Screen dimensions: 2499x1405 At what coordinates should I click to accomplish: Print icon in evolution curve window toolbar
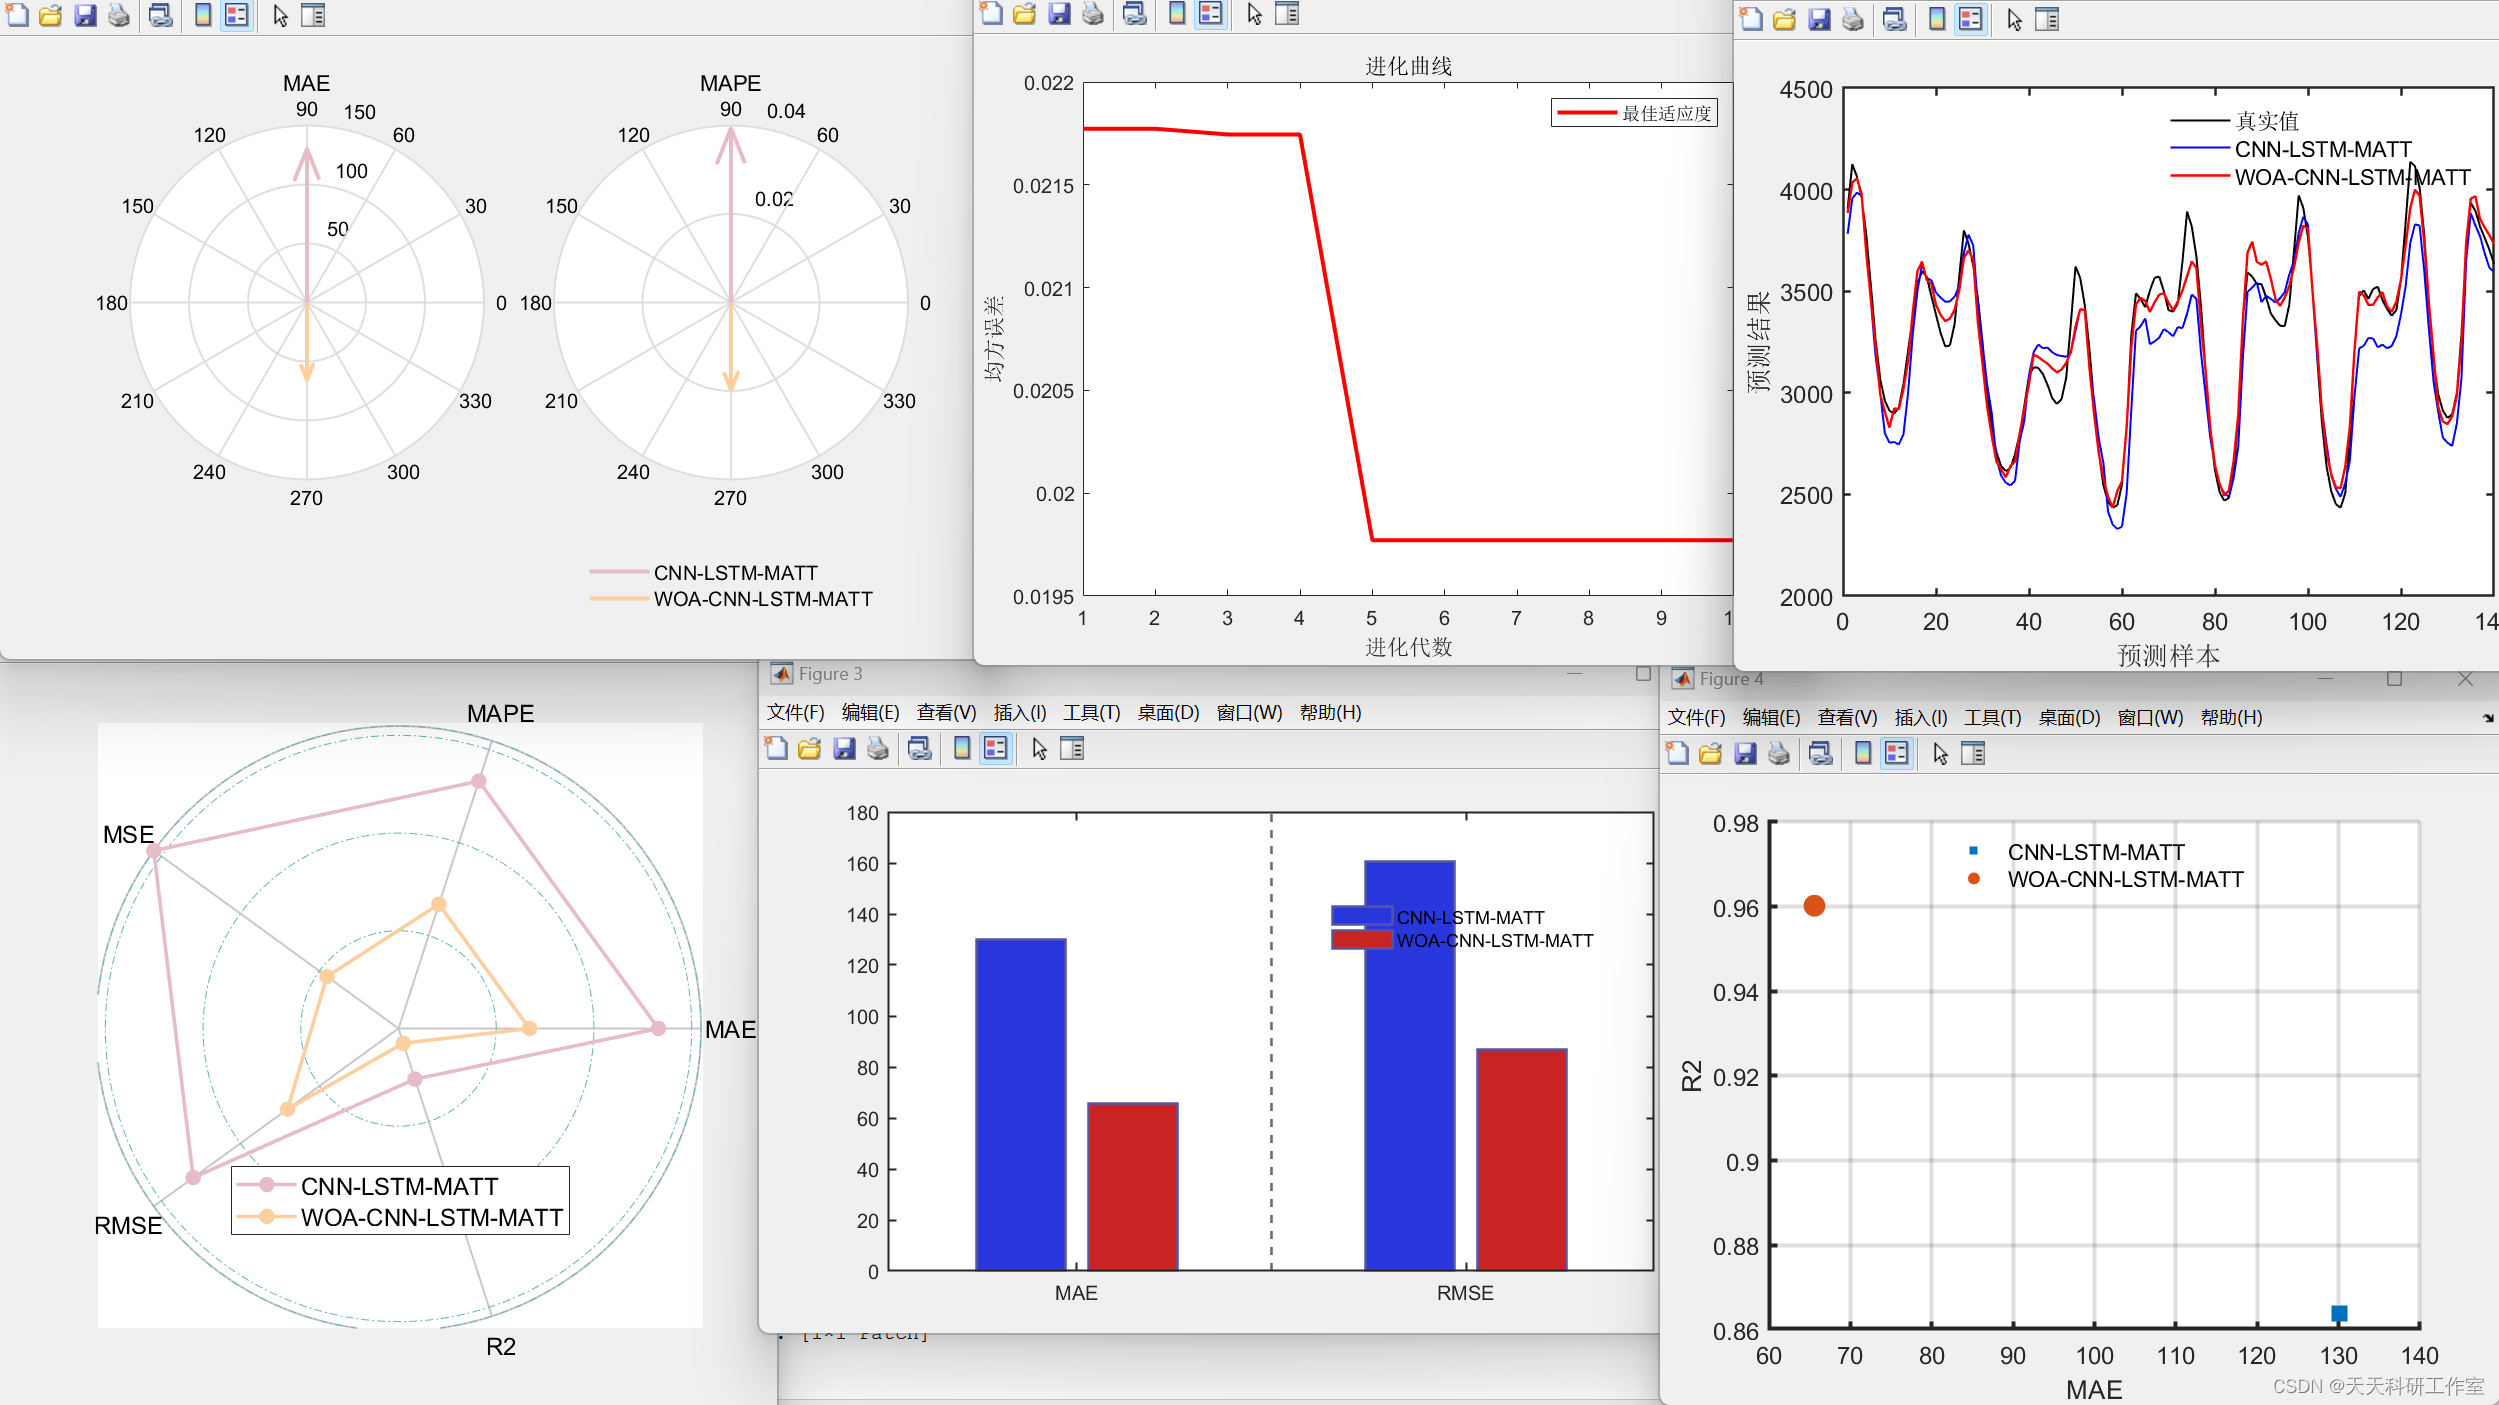click(x=1093, y=13)
